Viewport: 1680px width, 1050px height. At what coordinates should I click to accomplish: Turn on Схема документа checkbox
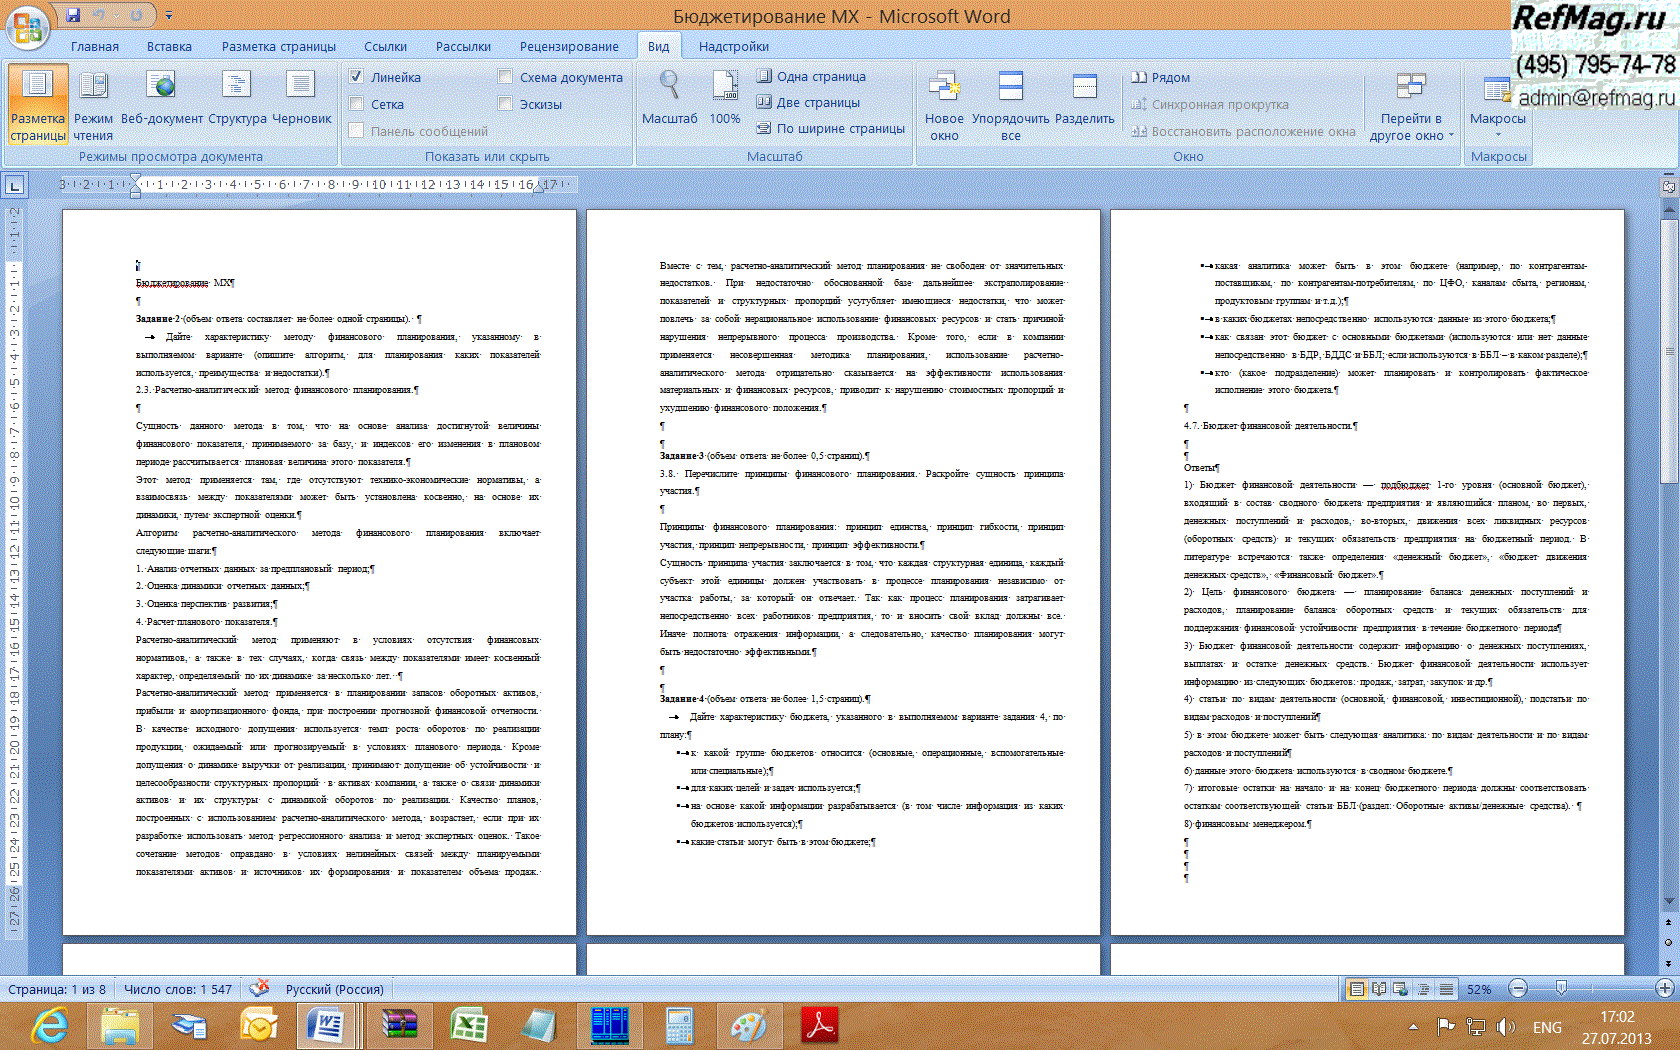(x=505, y=77)
